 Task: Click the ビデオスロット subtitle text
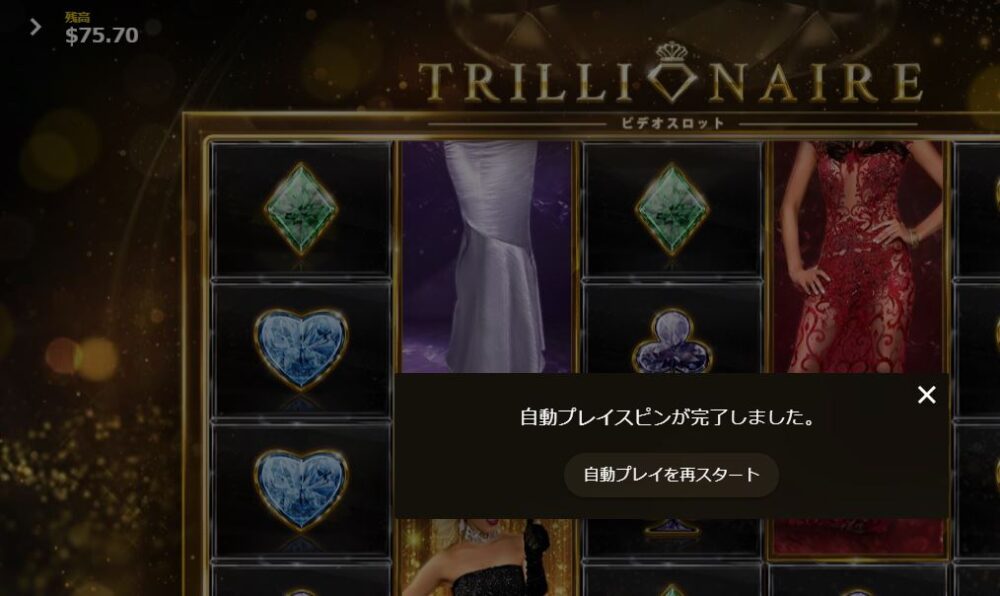coord(673,123)
